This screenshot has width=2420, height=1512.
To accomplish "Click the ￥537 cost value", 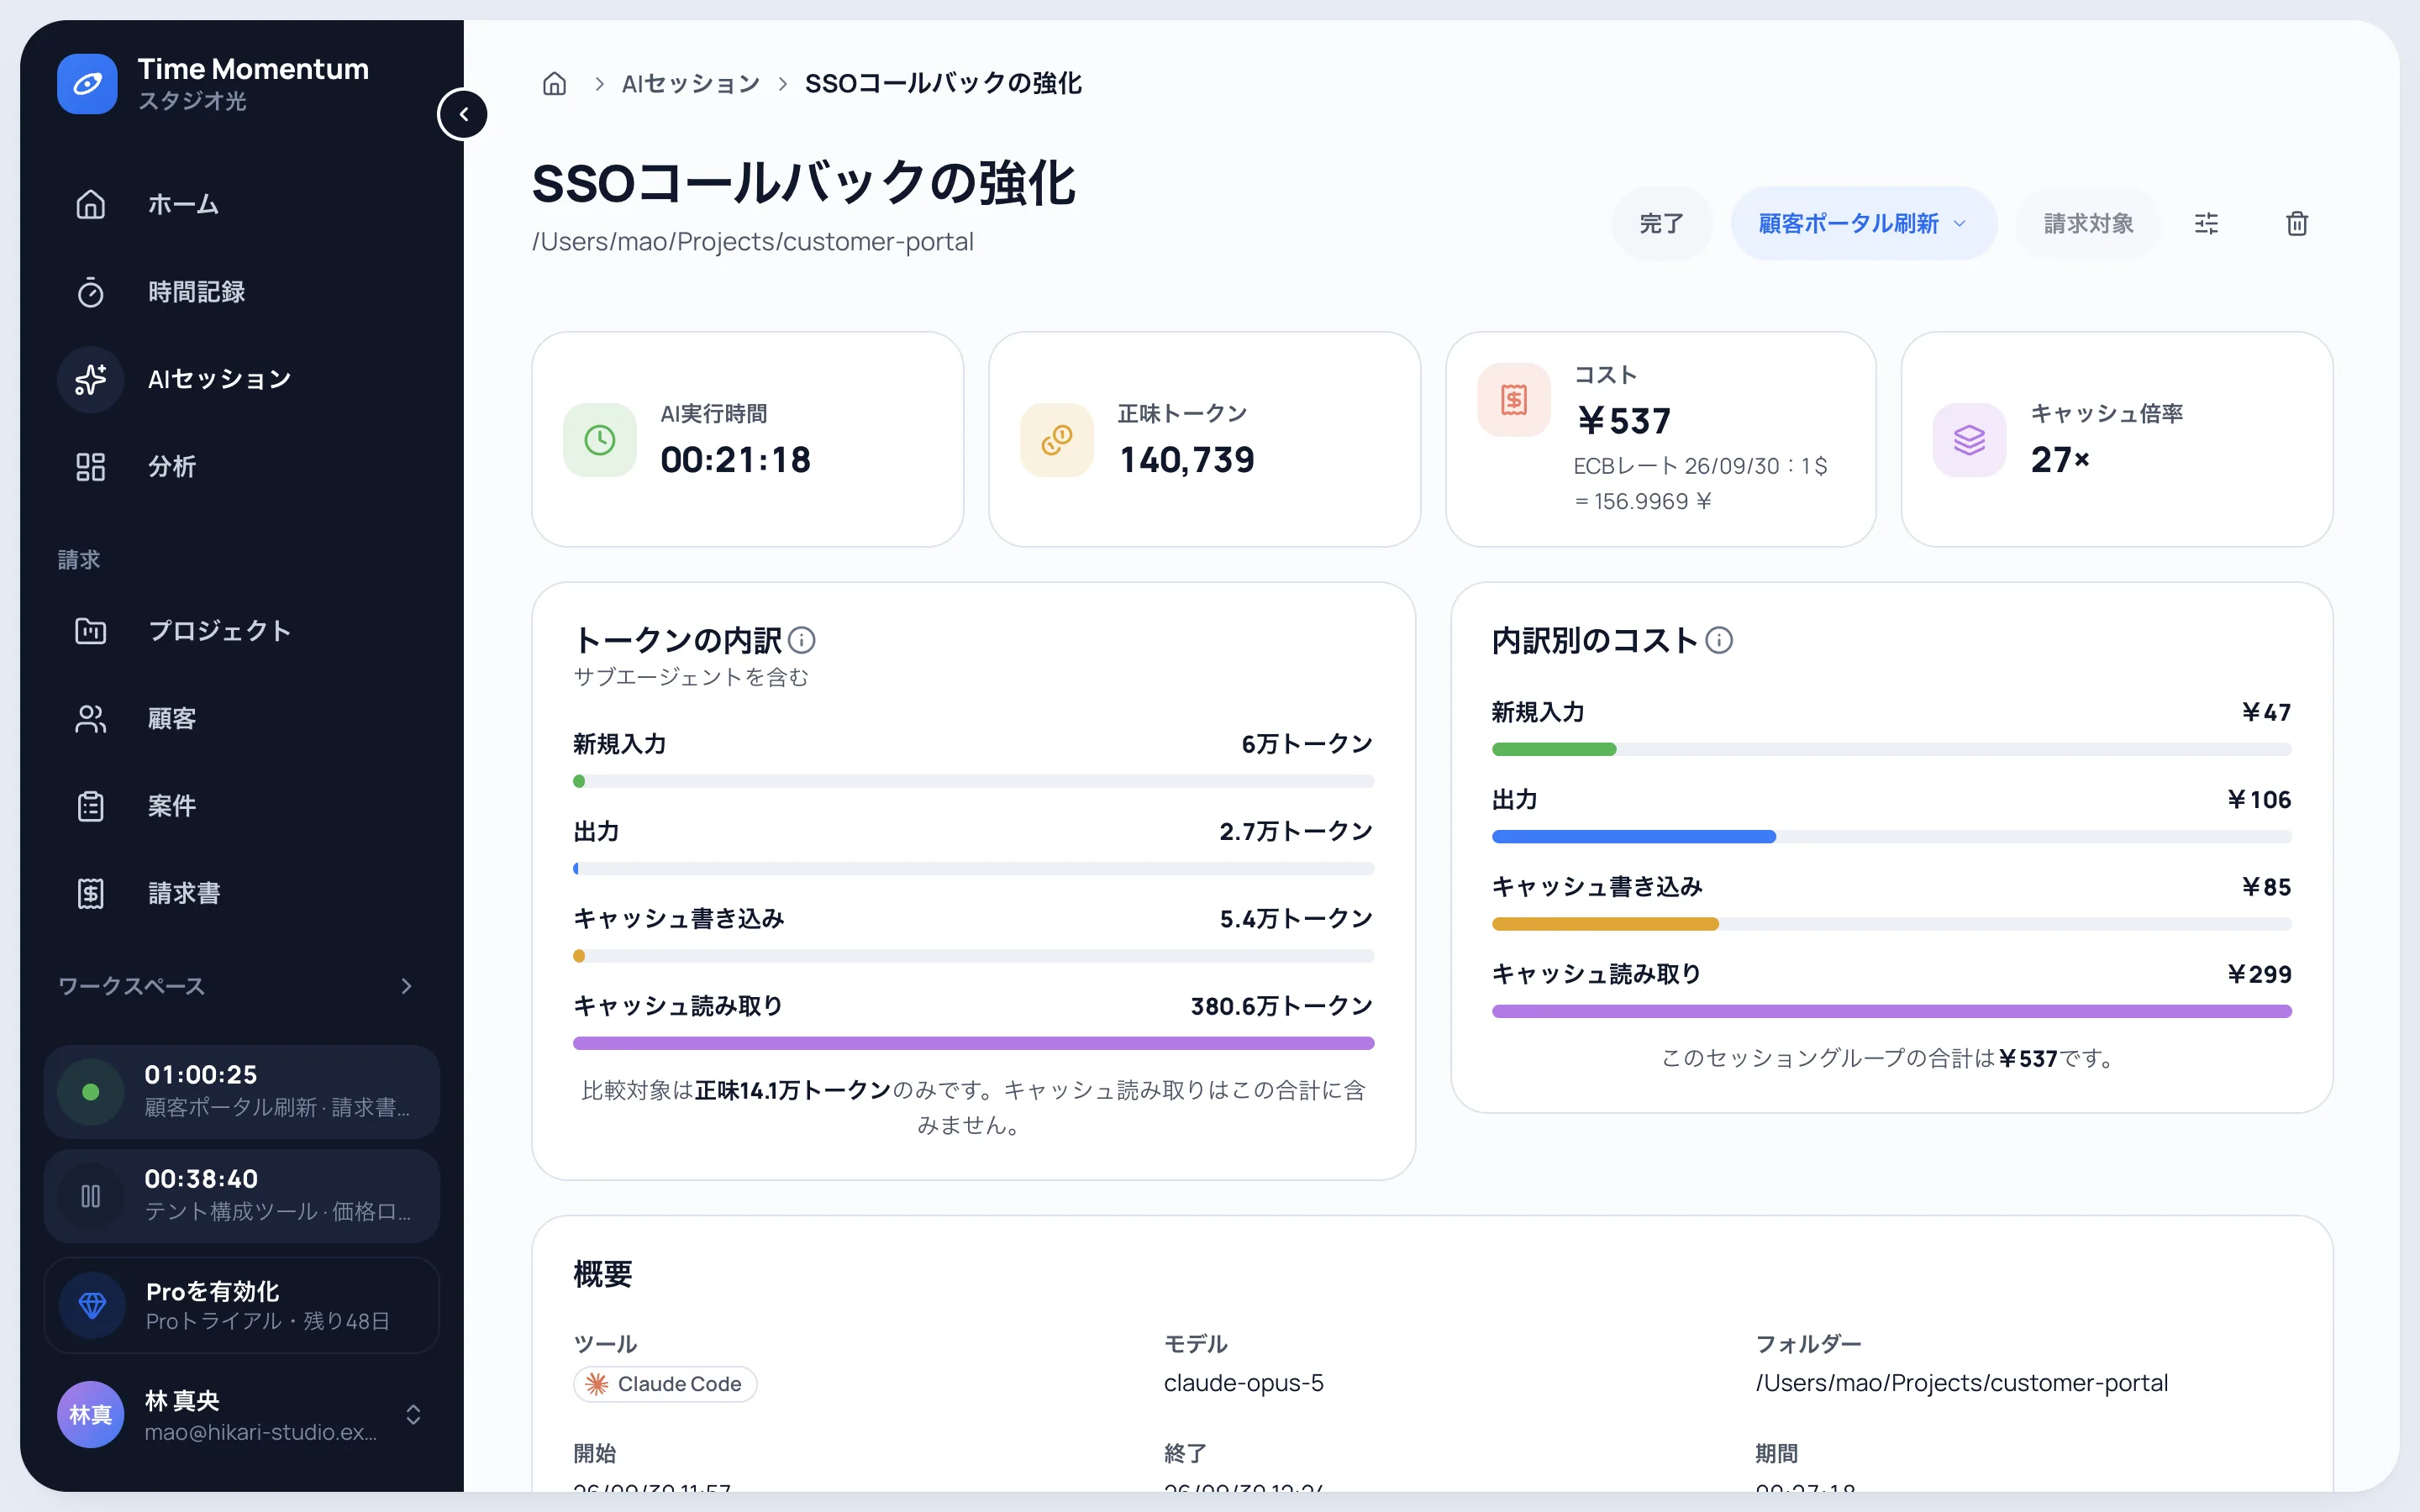I will (1623, 421).
